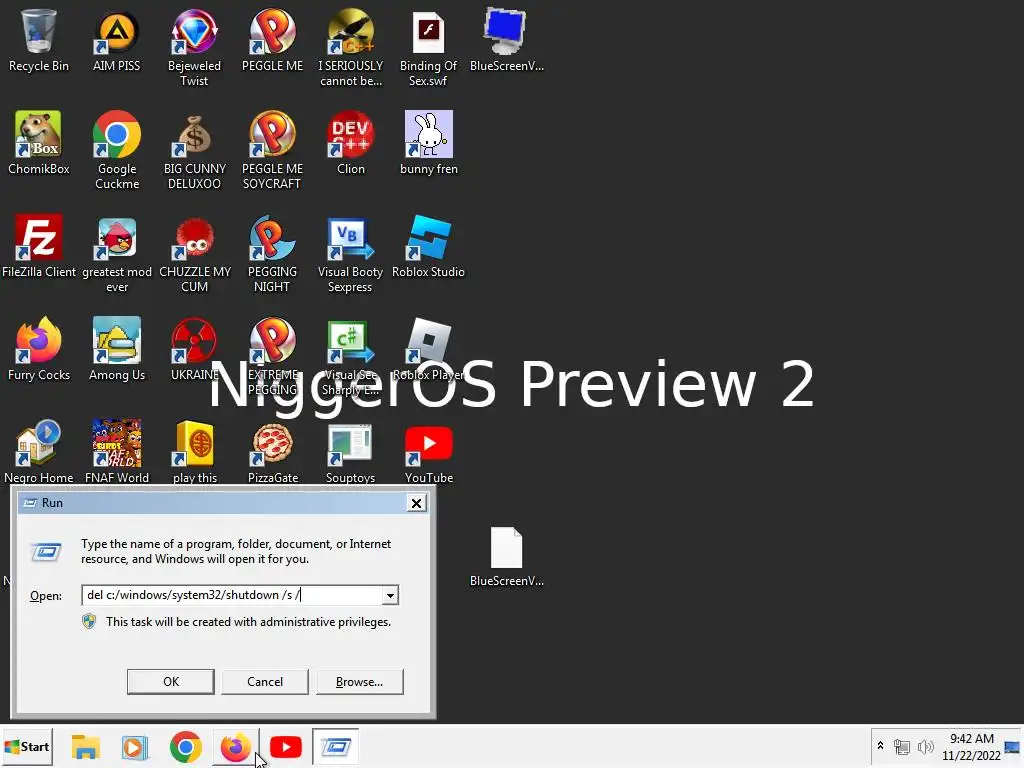The image size is (1024, 768).
Task: Select the Google Chrome desktop shortcut
Action: (x=117, y=151)
